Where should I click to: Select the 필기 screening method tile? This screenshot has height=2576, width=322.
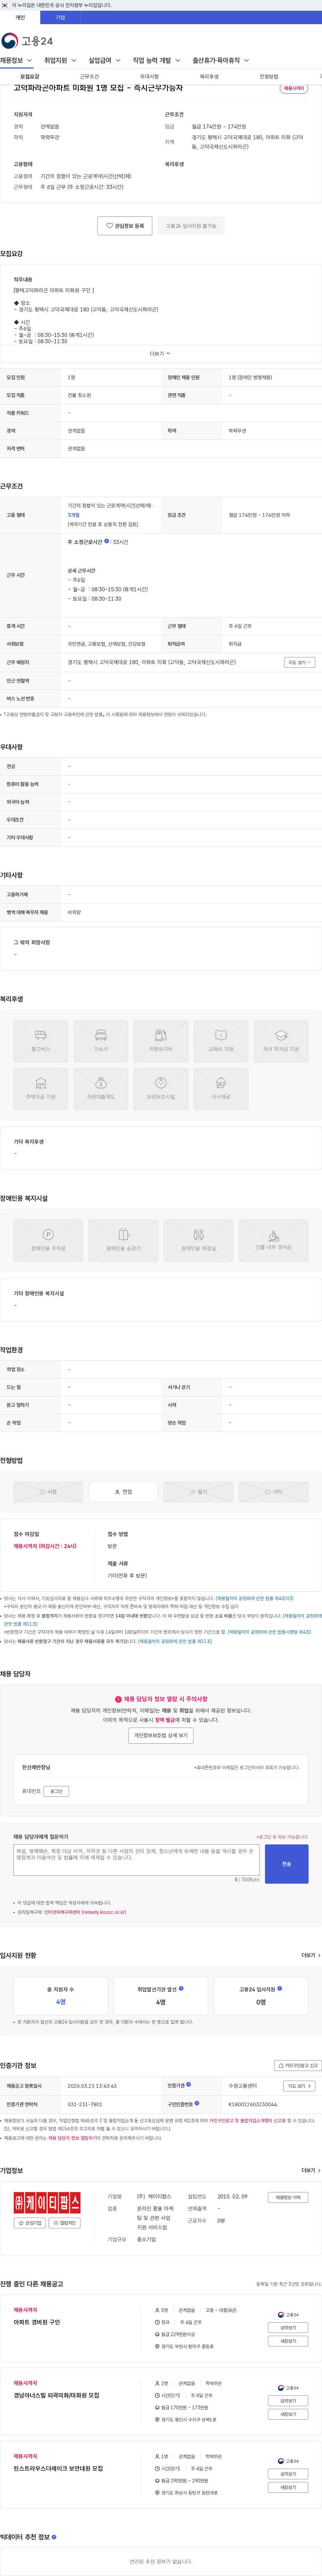(x=198, y=1492)
